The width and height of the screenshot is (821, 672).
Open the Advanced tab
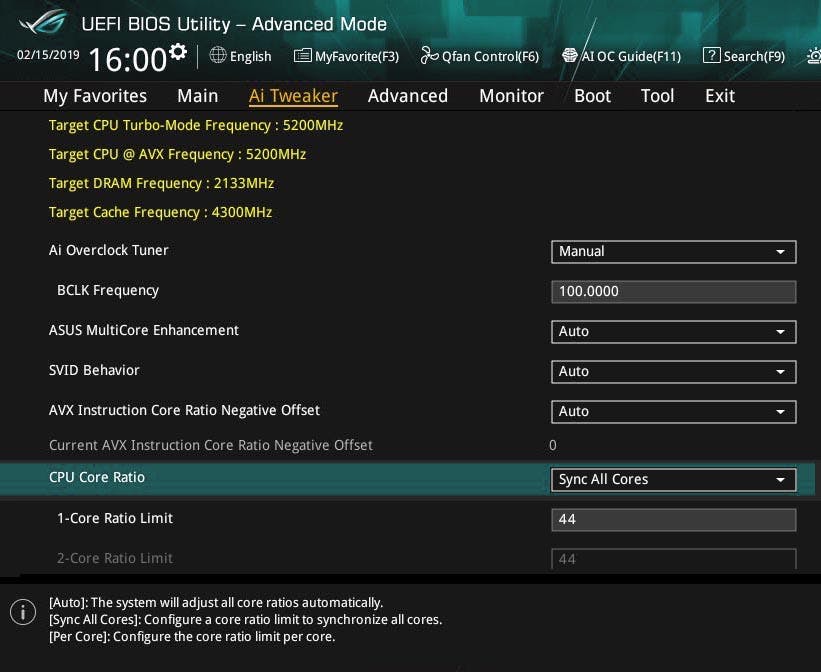408,96
